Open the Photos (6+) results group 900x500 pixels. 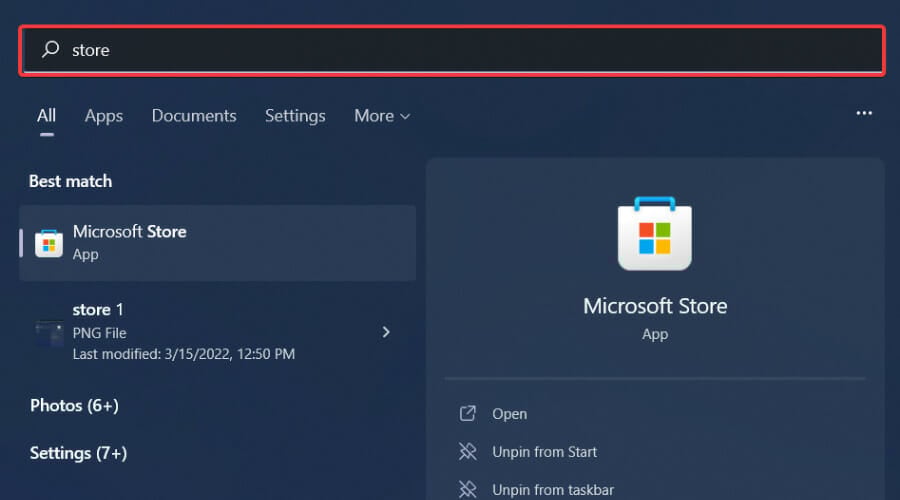(75, 406)
